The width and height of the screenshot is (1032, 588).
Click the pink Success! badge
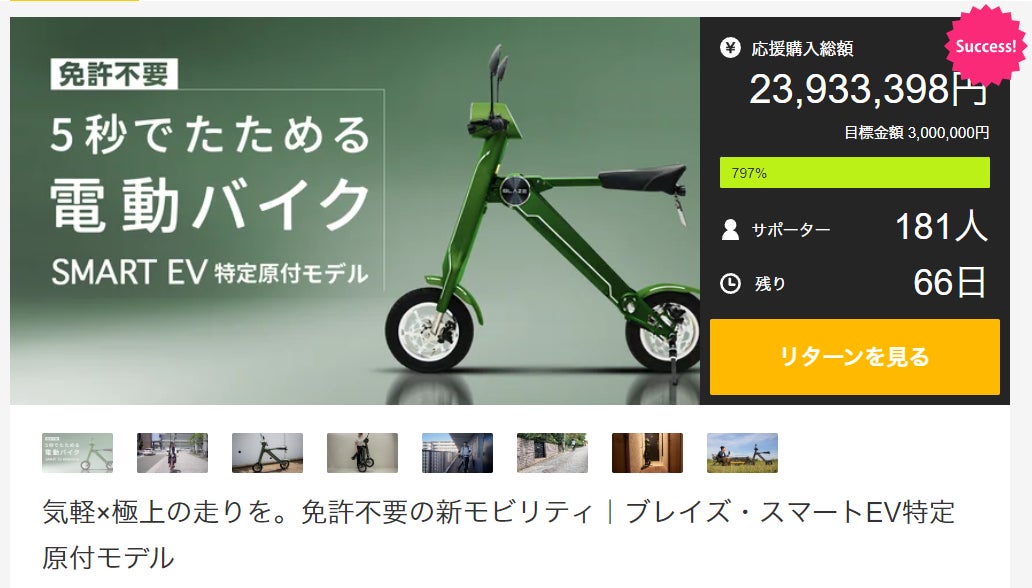point(985,45)
